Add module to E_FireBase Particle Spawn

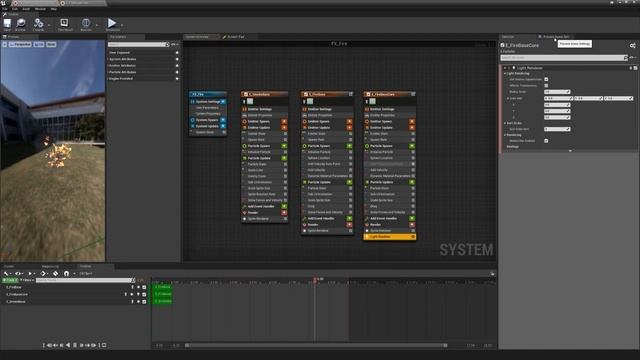coord(349,146)
